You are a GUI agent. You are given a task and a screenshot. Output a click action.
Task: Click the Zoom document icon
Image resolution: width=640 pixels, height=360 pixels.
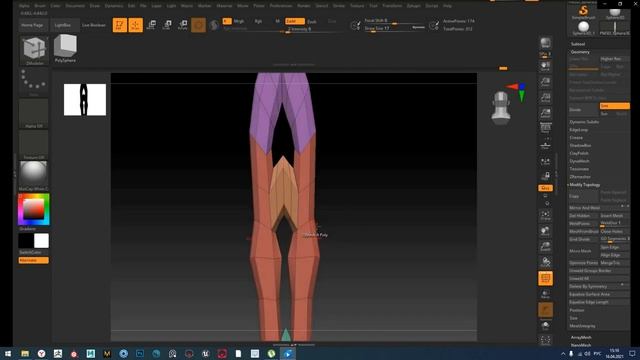coord(545,82)
